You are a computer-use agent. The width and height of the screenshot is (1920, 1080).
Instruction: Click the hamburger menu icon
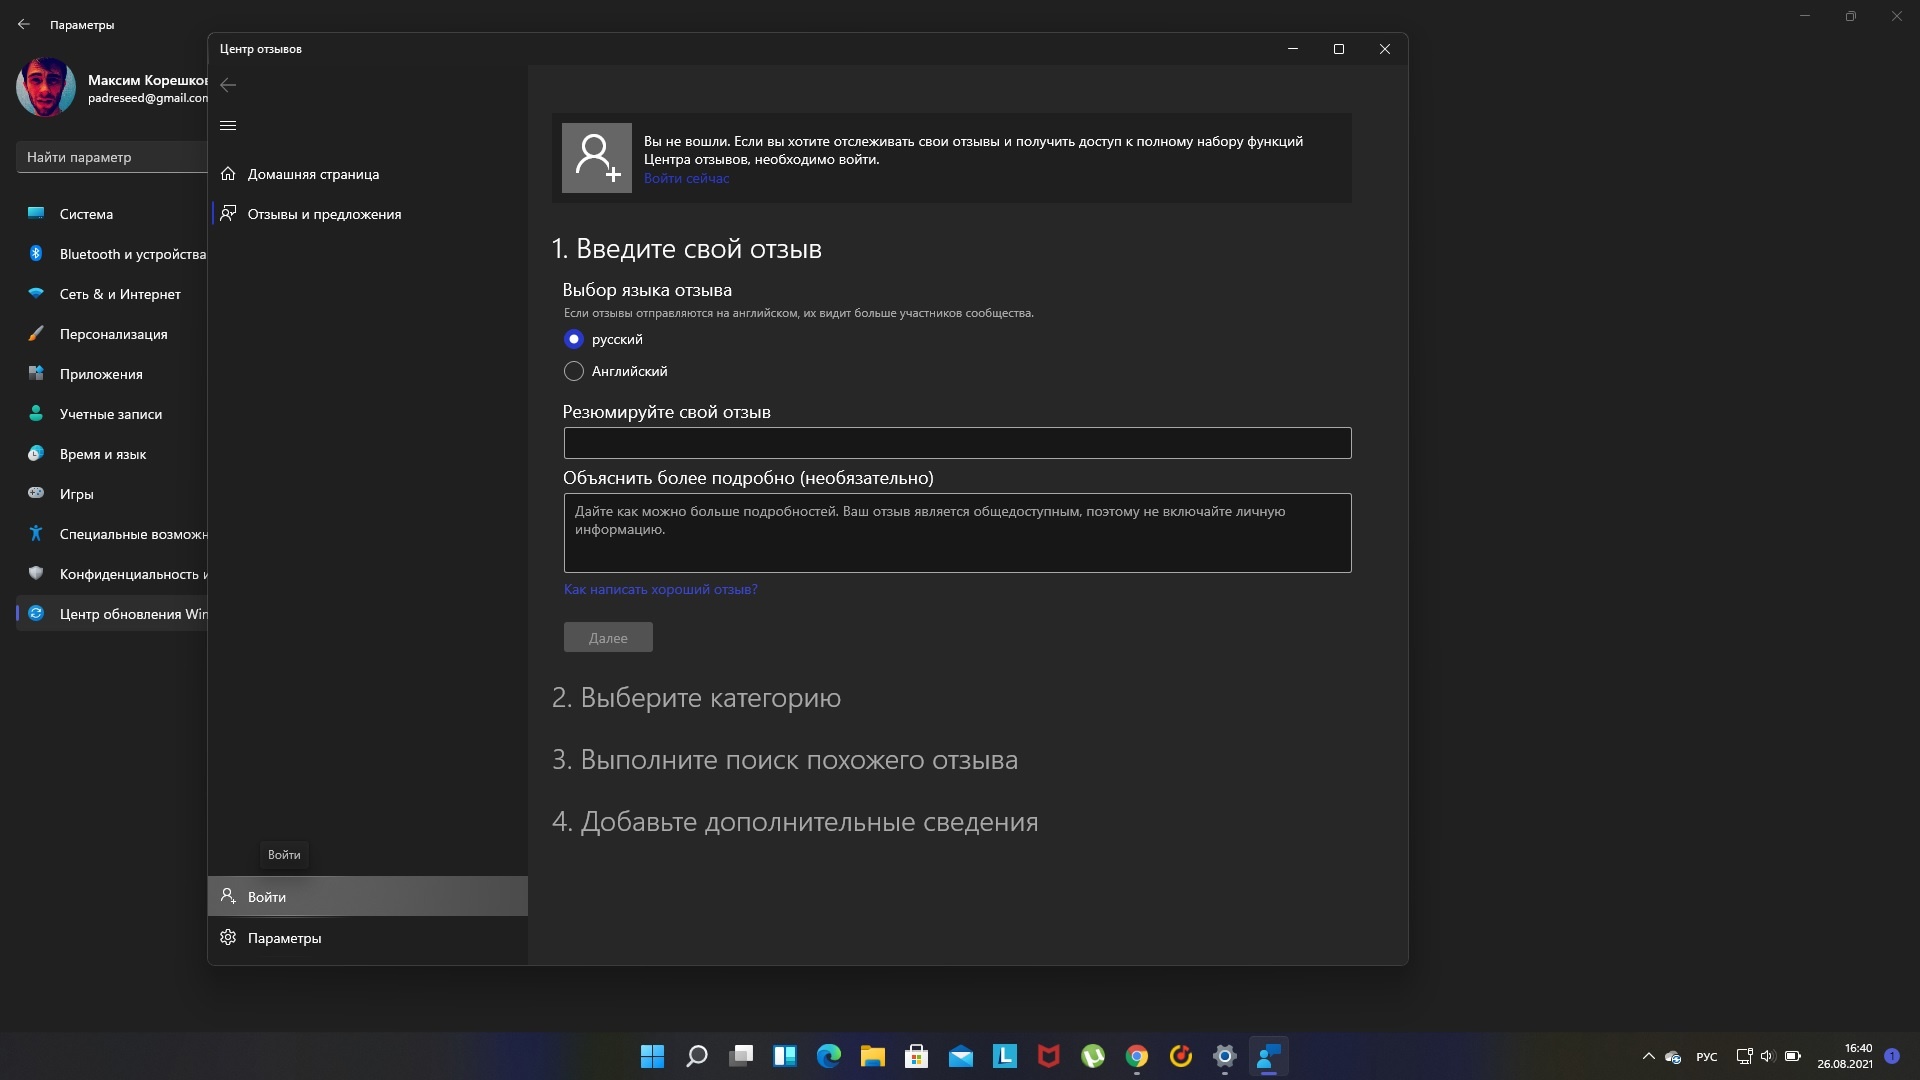(x=228, y=124)
